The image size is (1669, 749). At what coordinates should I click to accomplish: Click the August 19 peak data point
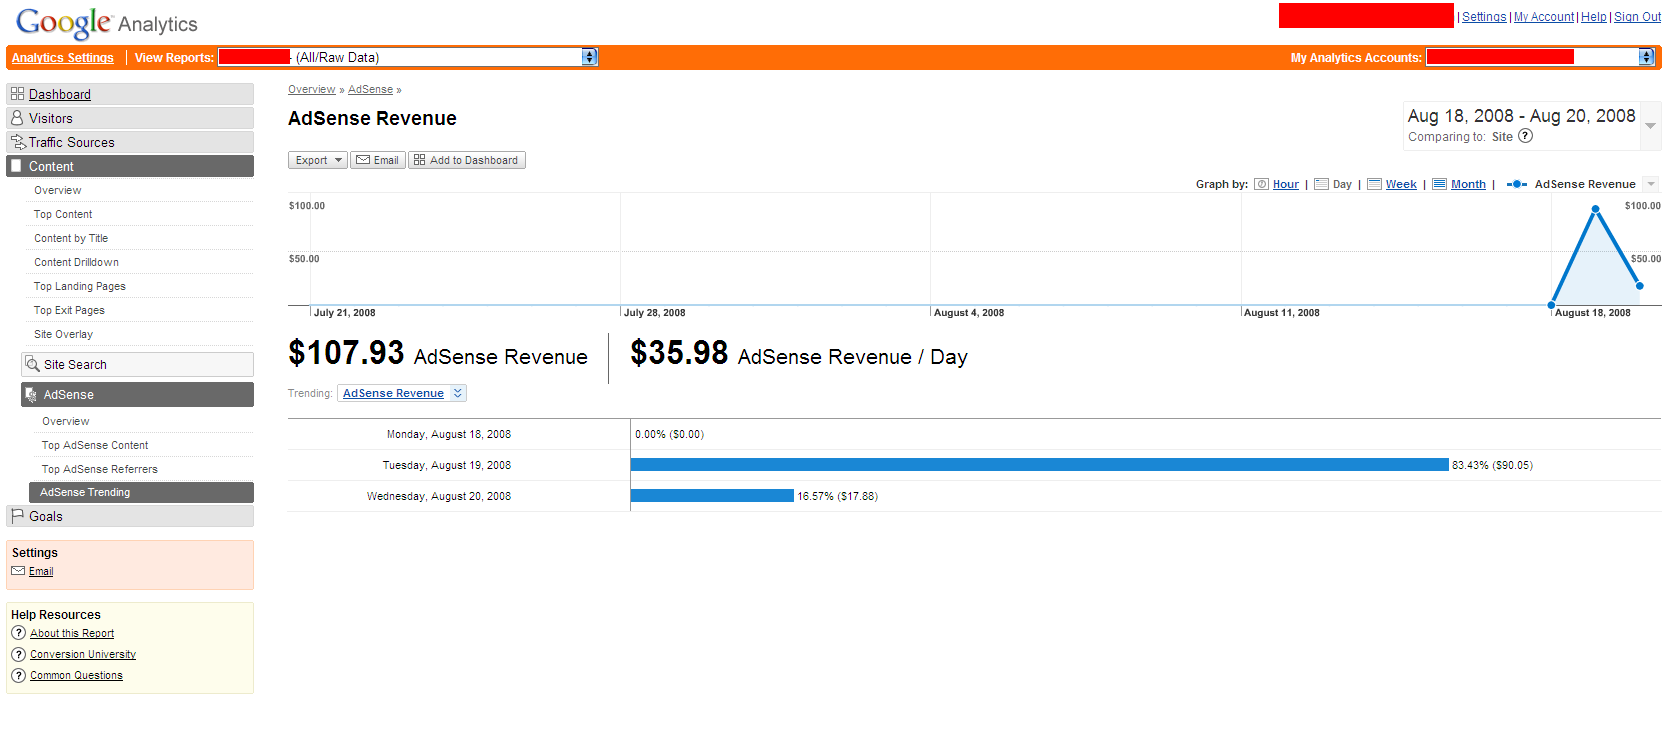click(x=1596, y=209)
